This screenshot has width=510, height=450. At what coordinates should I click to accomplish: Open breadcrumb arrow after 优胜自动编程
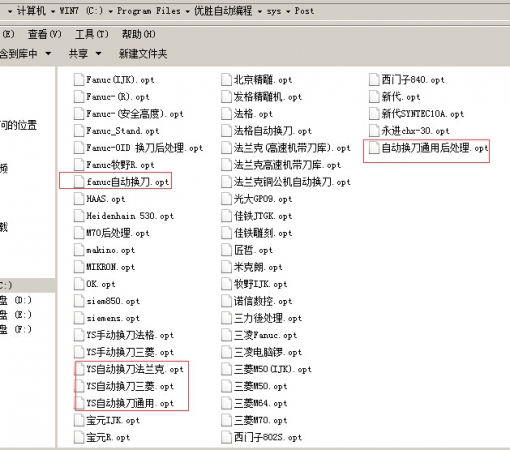point(260,11)
